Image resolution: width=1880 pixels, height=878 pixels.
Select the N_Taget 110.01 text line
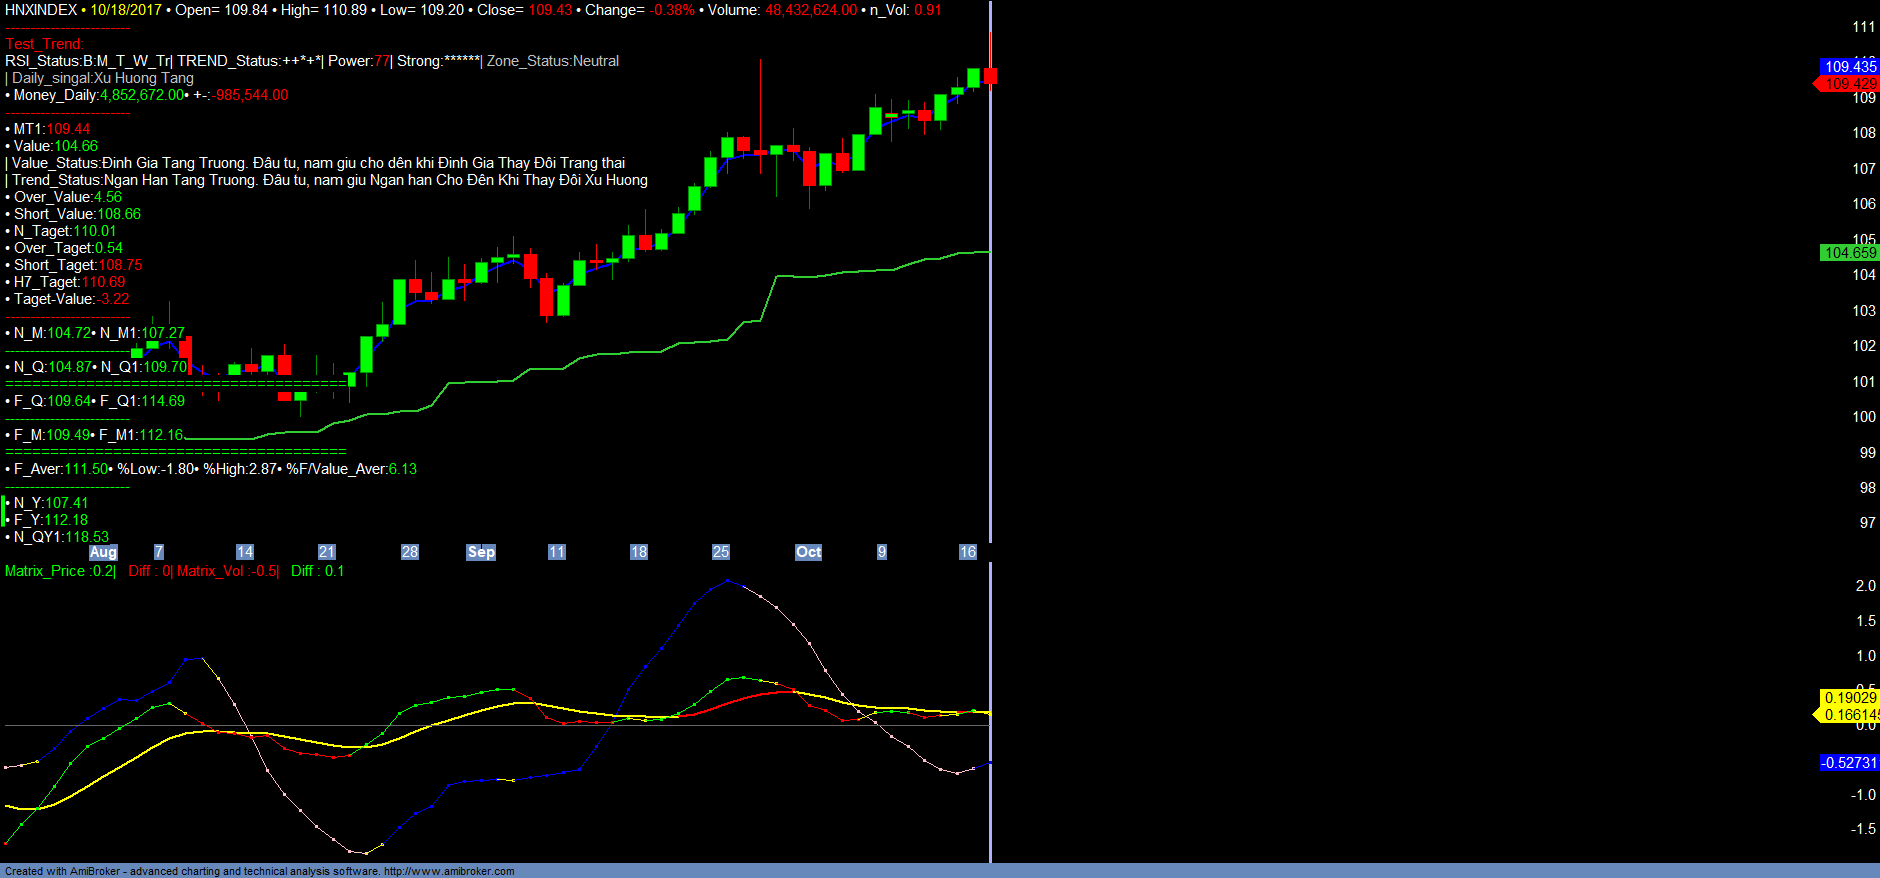click(x=65, y=231)
